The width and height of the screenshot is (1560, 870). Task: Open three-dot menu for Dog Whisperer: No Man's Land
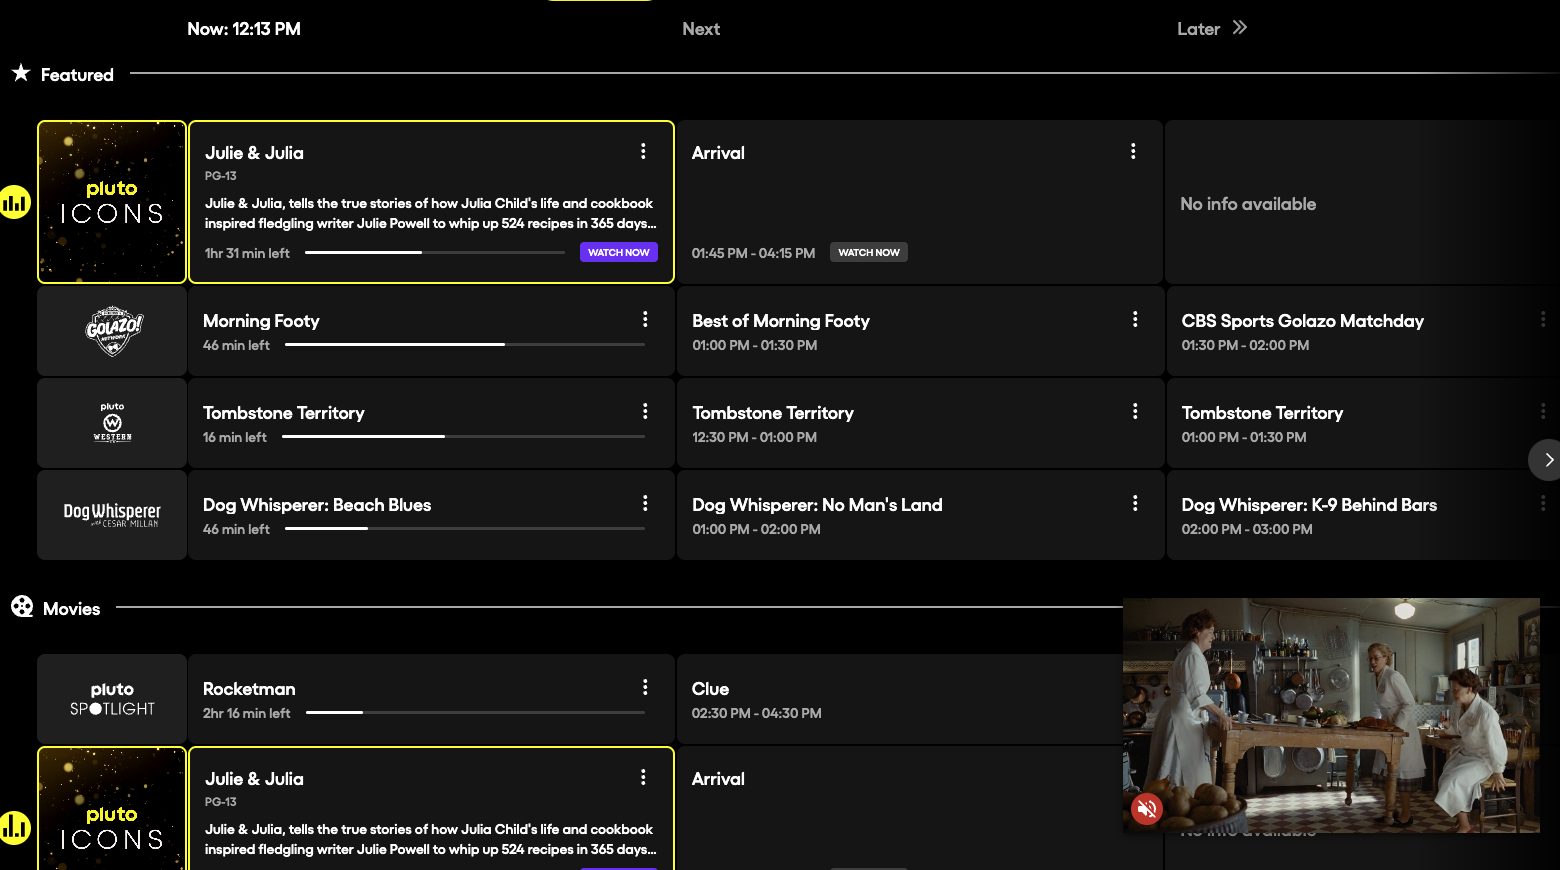coord(1135,503)
